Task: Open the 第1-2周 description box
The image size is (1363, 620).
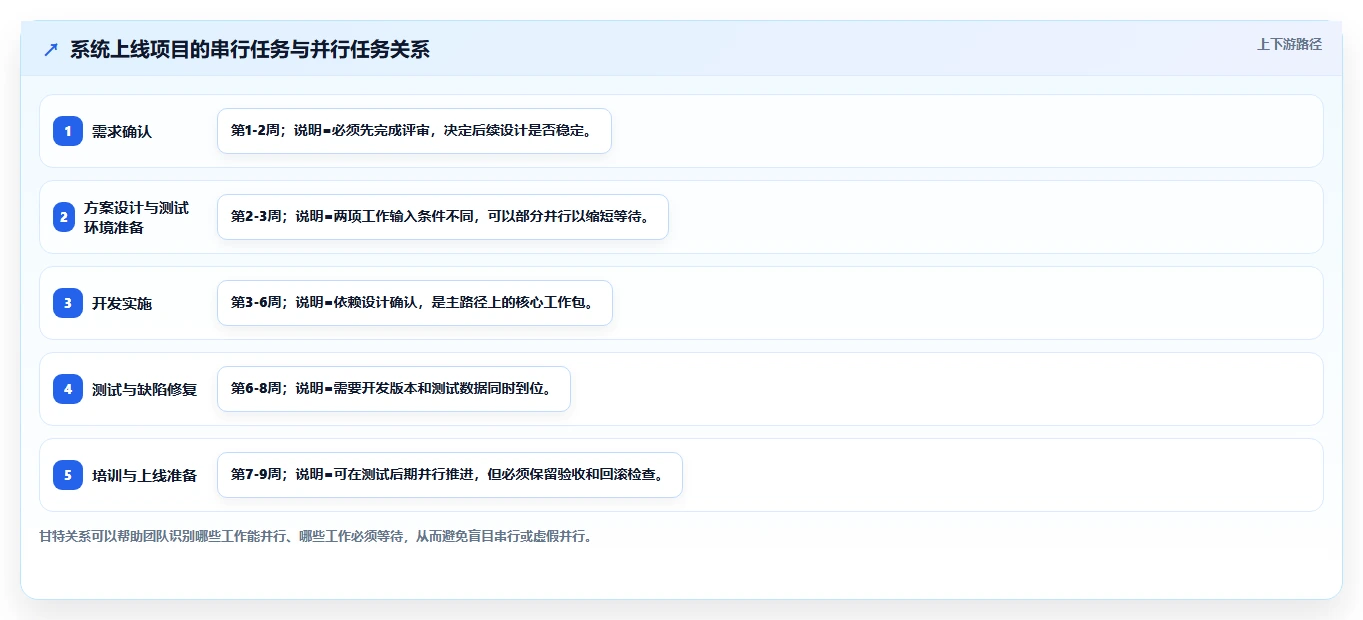Action: point(414,131)
